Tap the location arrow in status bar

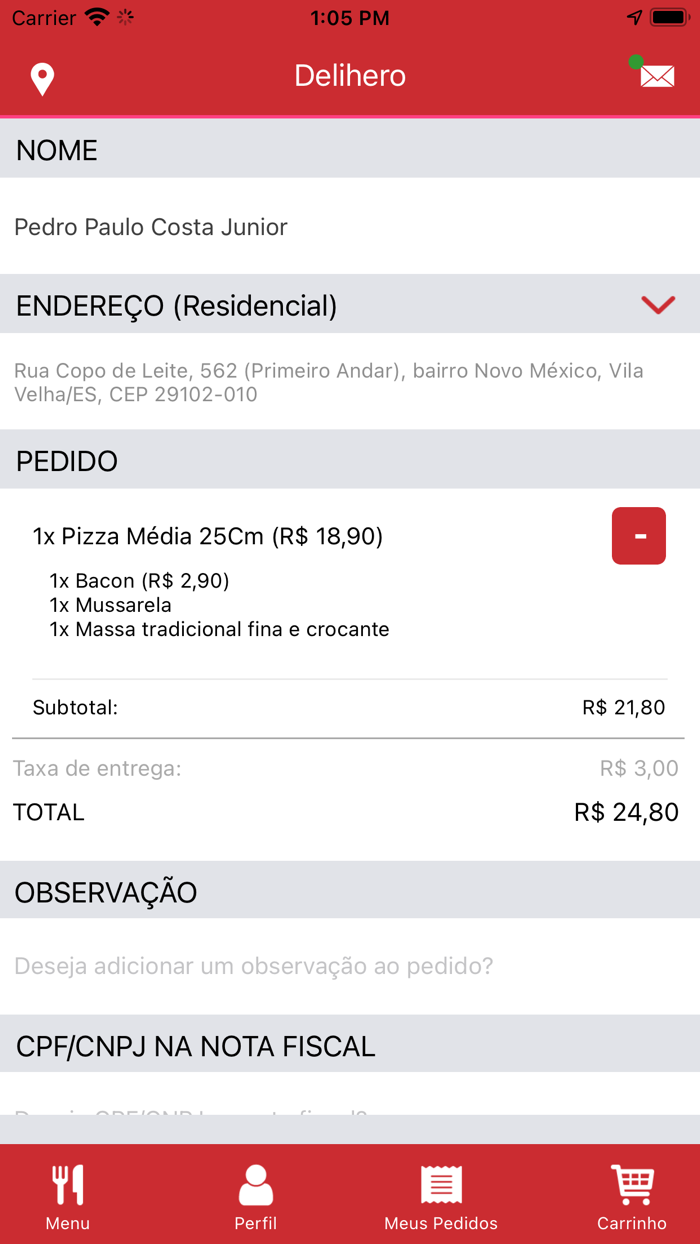pos(636,17)
